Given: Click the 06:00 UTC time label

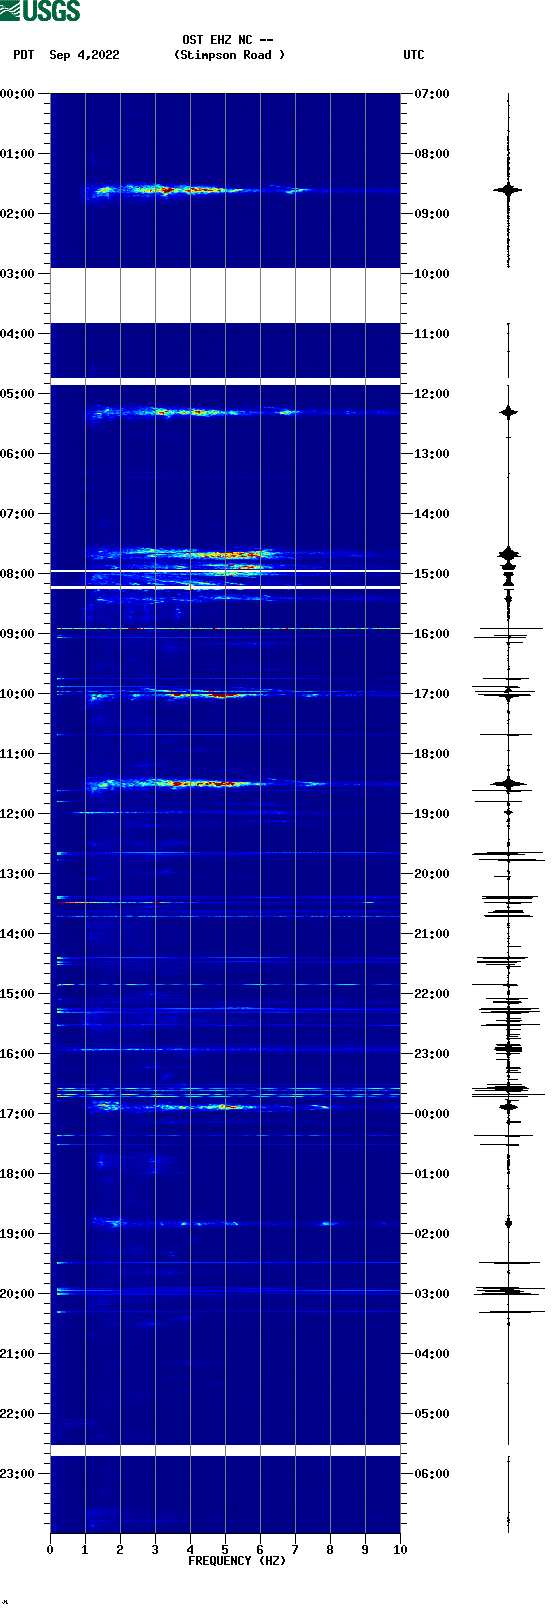Looking at the screenshot, I should tap(432, 1474).
